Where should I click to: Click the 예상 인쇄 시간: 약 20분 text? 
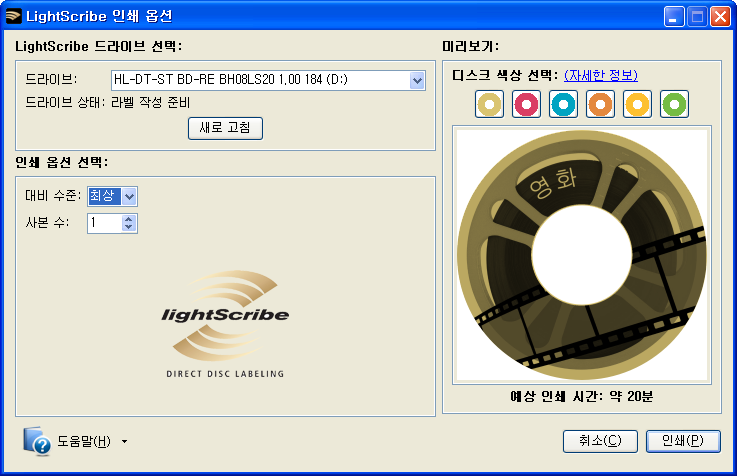[581, 396]
